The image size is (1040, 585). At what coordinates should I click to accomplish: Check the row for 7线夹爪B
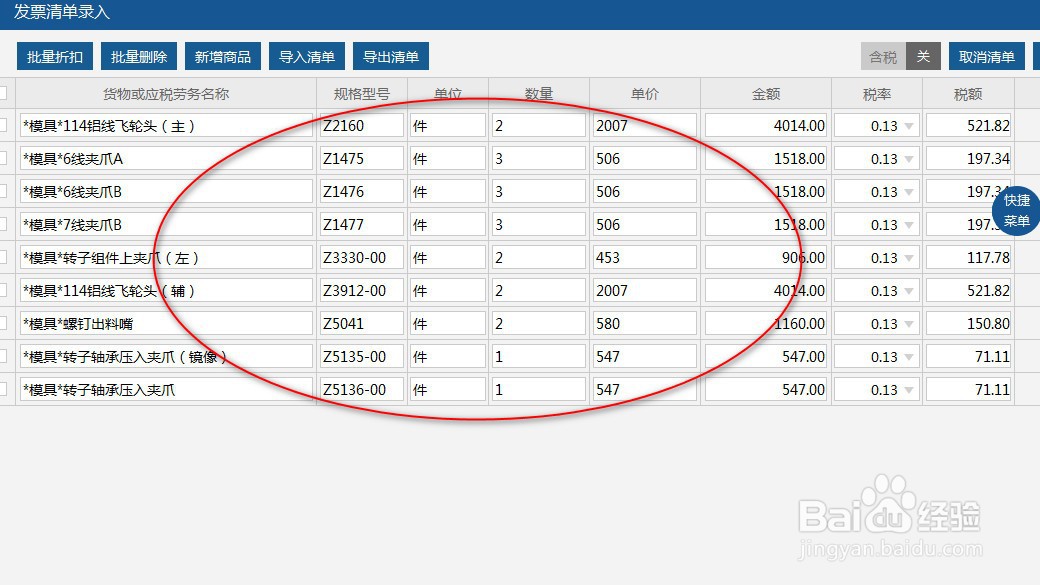(3, 224)
